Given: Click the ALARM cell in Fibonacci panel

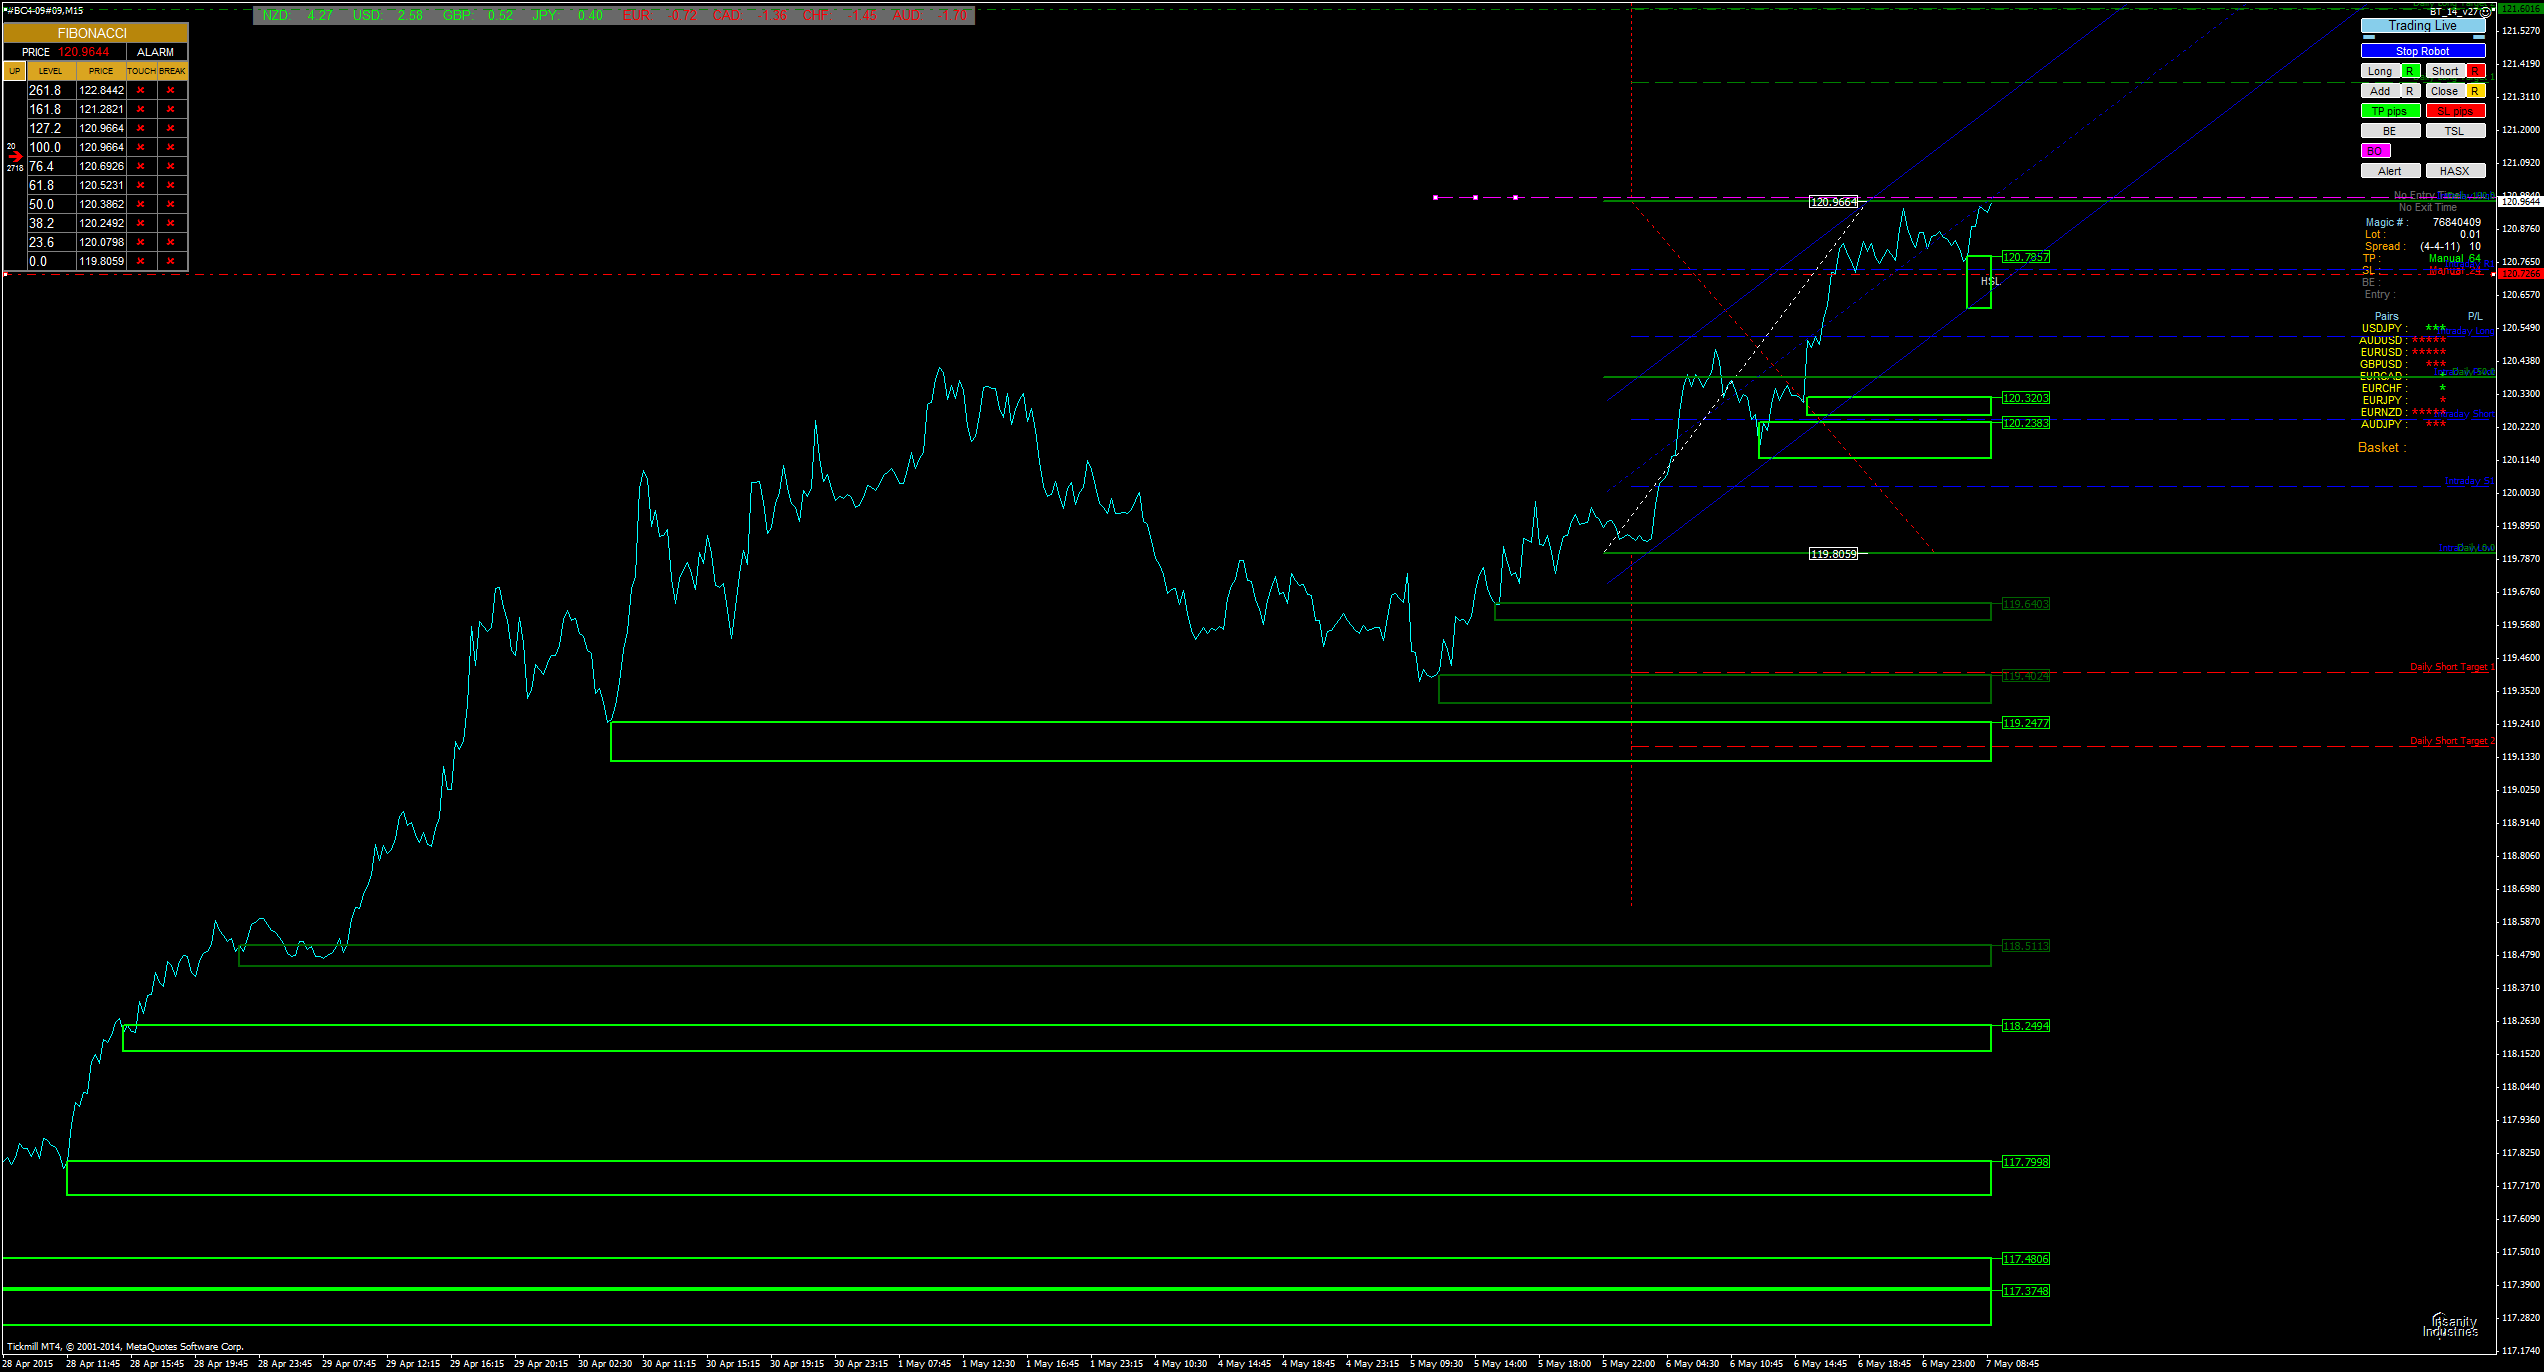Looking at the screenshot, I should tap(156, 52).
